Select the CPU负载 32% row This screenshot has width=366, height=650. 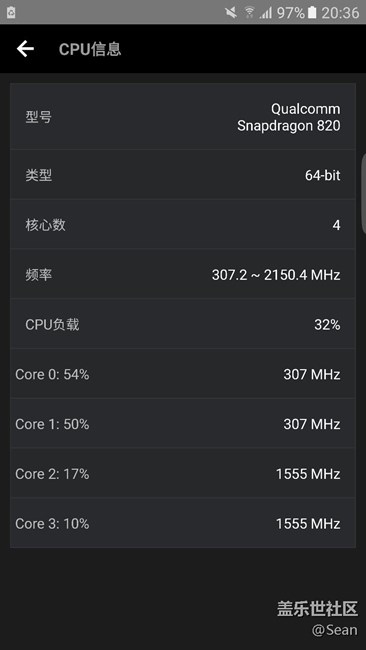click(183, 324)
